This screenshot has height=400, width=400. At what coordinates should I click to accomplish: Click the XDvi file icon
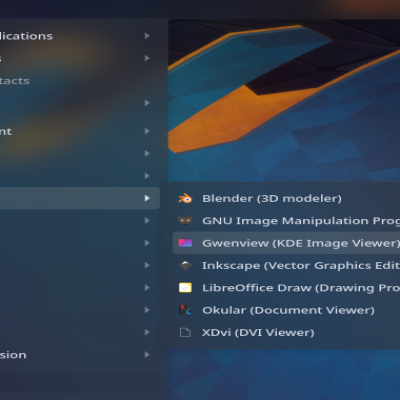click(x=185, y=332)
